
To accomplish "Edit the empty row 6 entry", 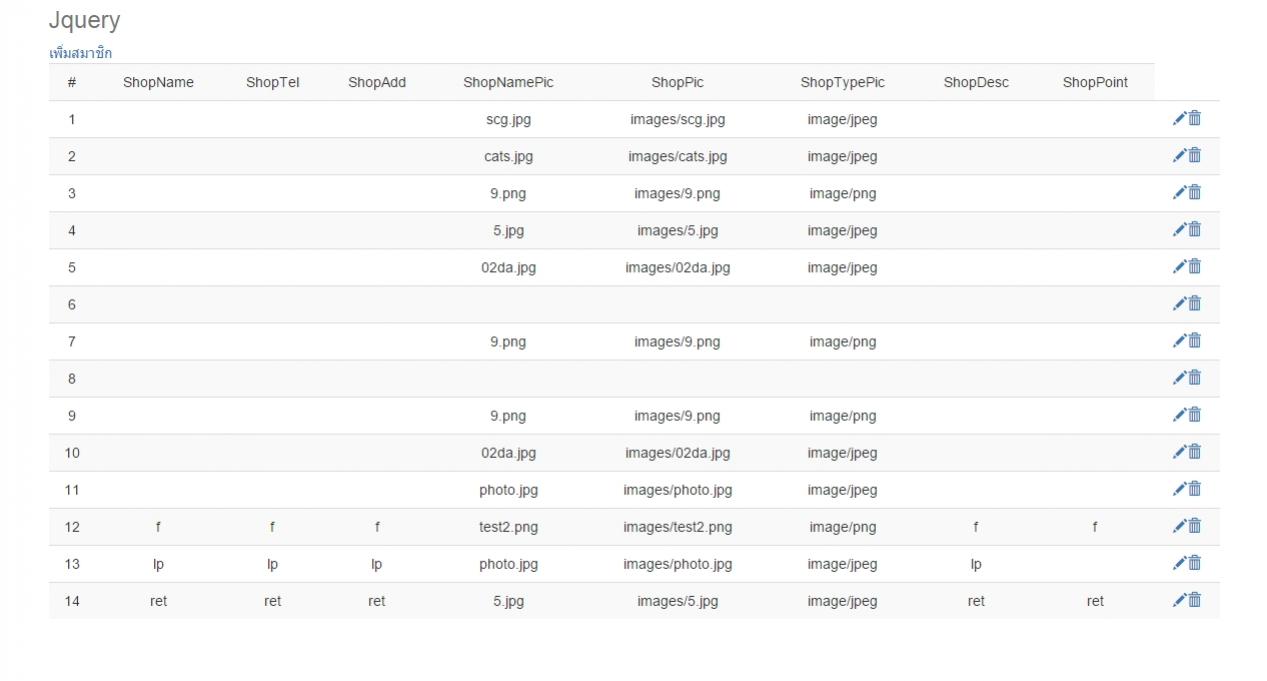I will coord(1179,304).
